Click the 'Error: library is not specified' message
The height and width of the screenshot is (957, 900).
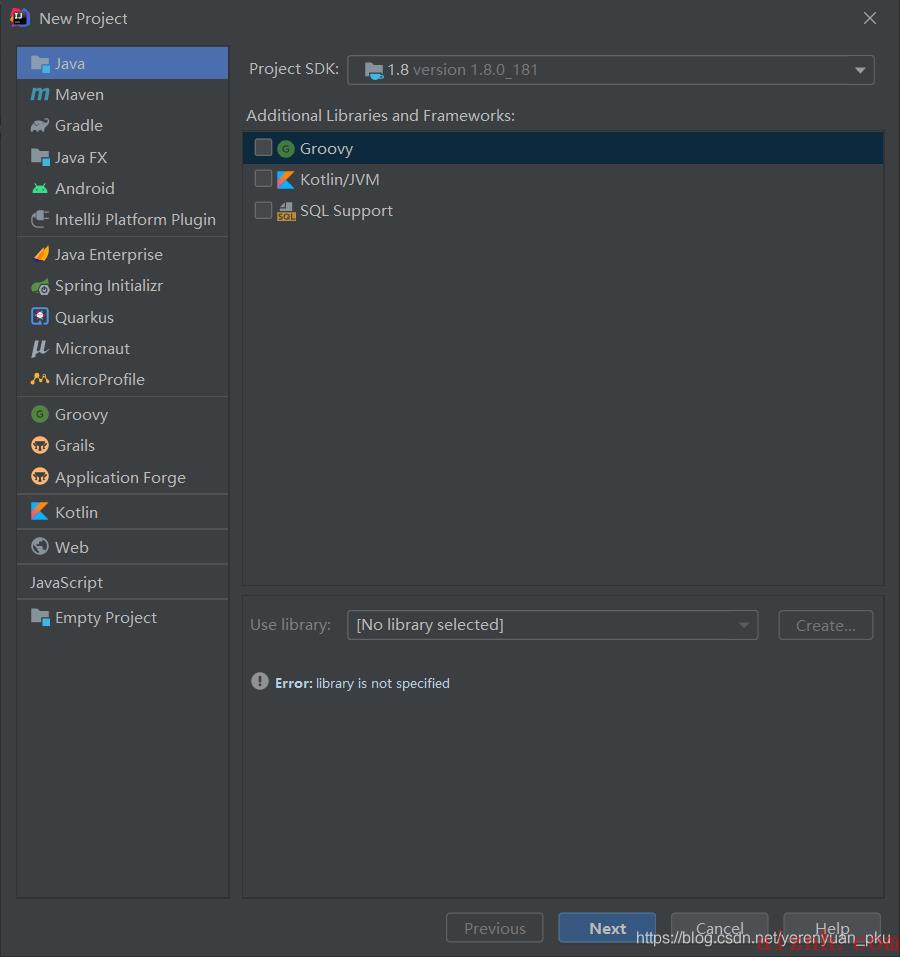[362, 683]
